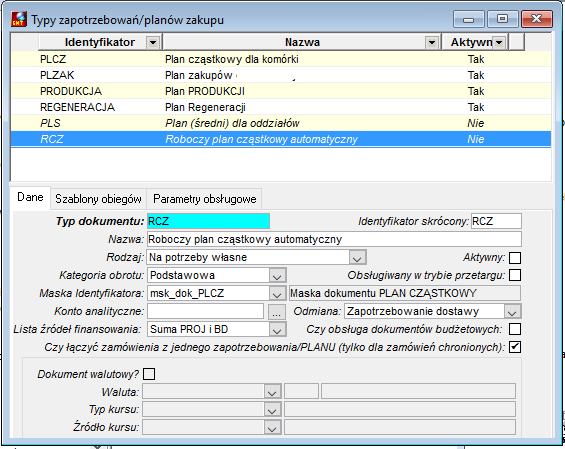Click 'Plan zakupów' name cell
Screen dimensions: 565x449
click(199, 75)
